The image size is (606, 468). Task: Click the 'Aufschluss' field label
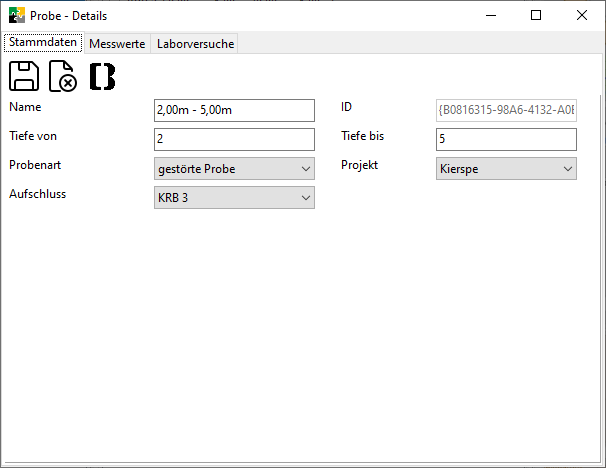[x=37, y=194]
